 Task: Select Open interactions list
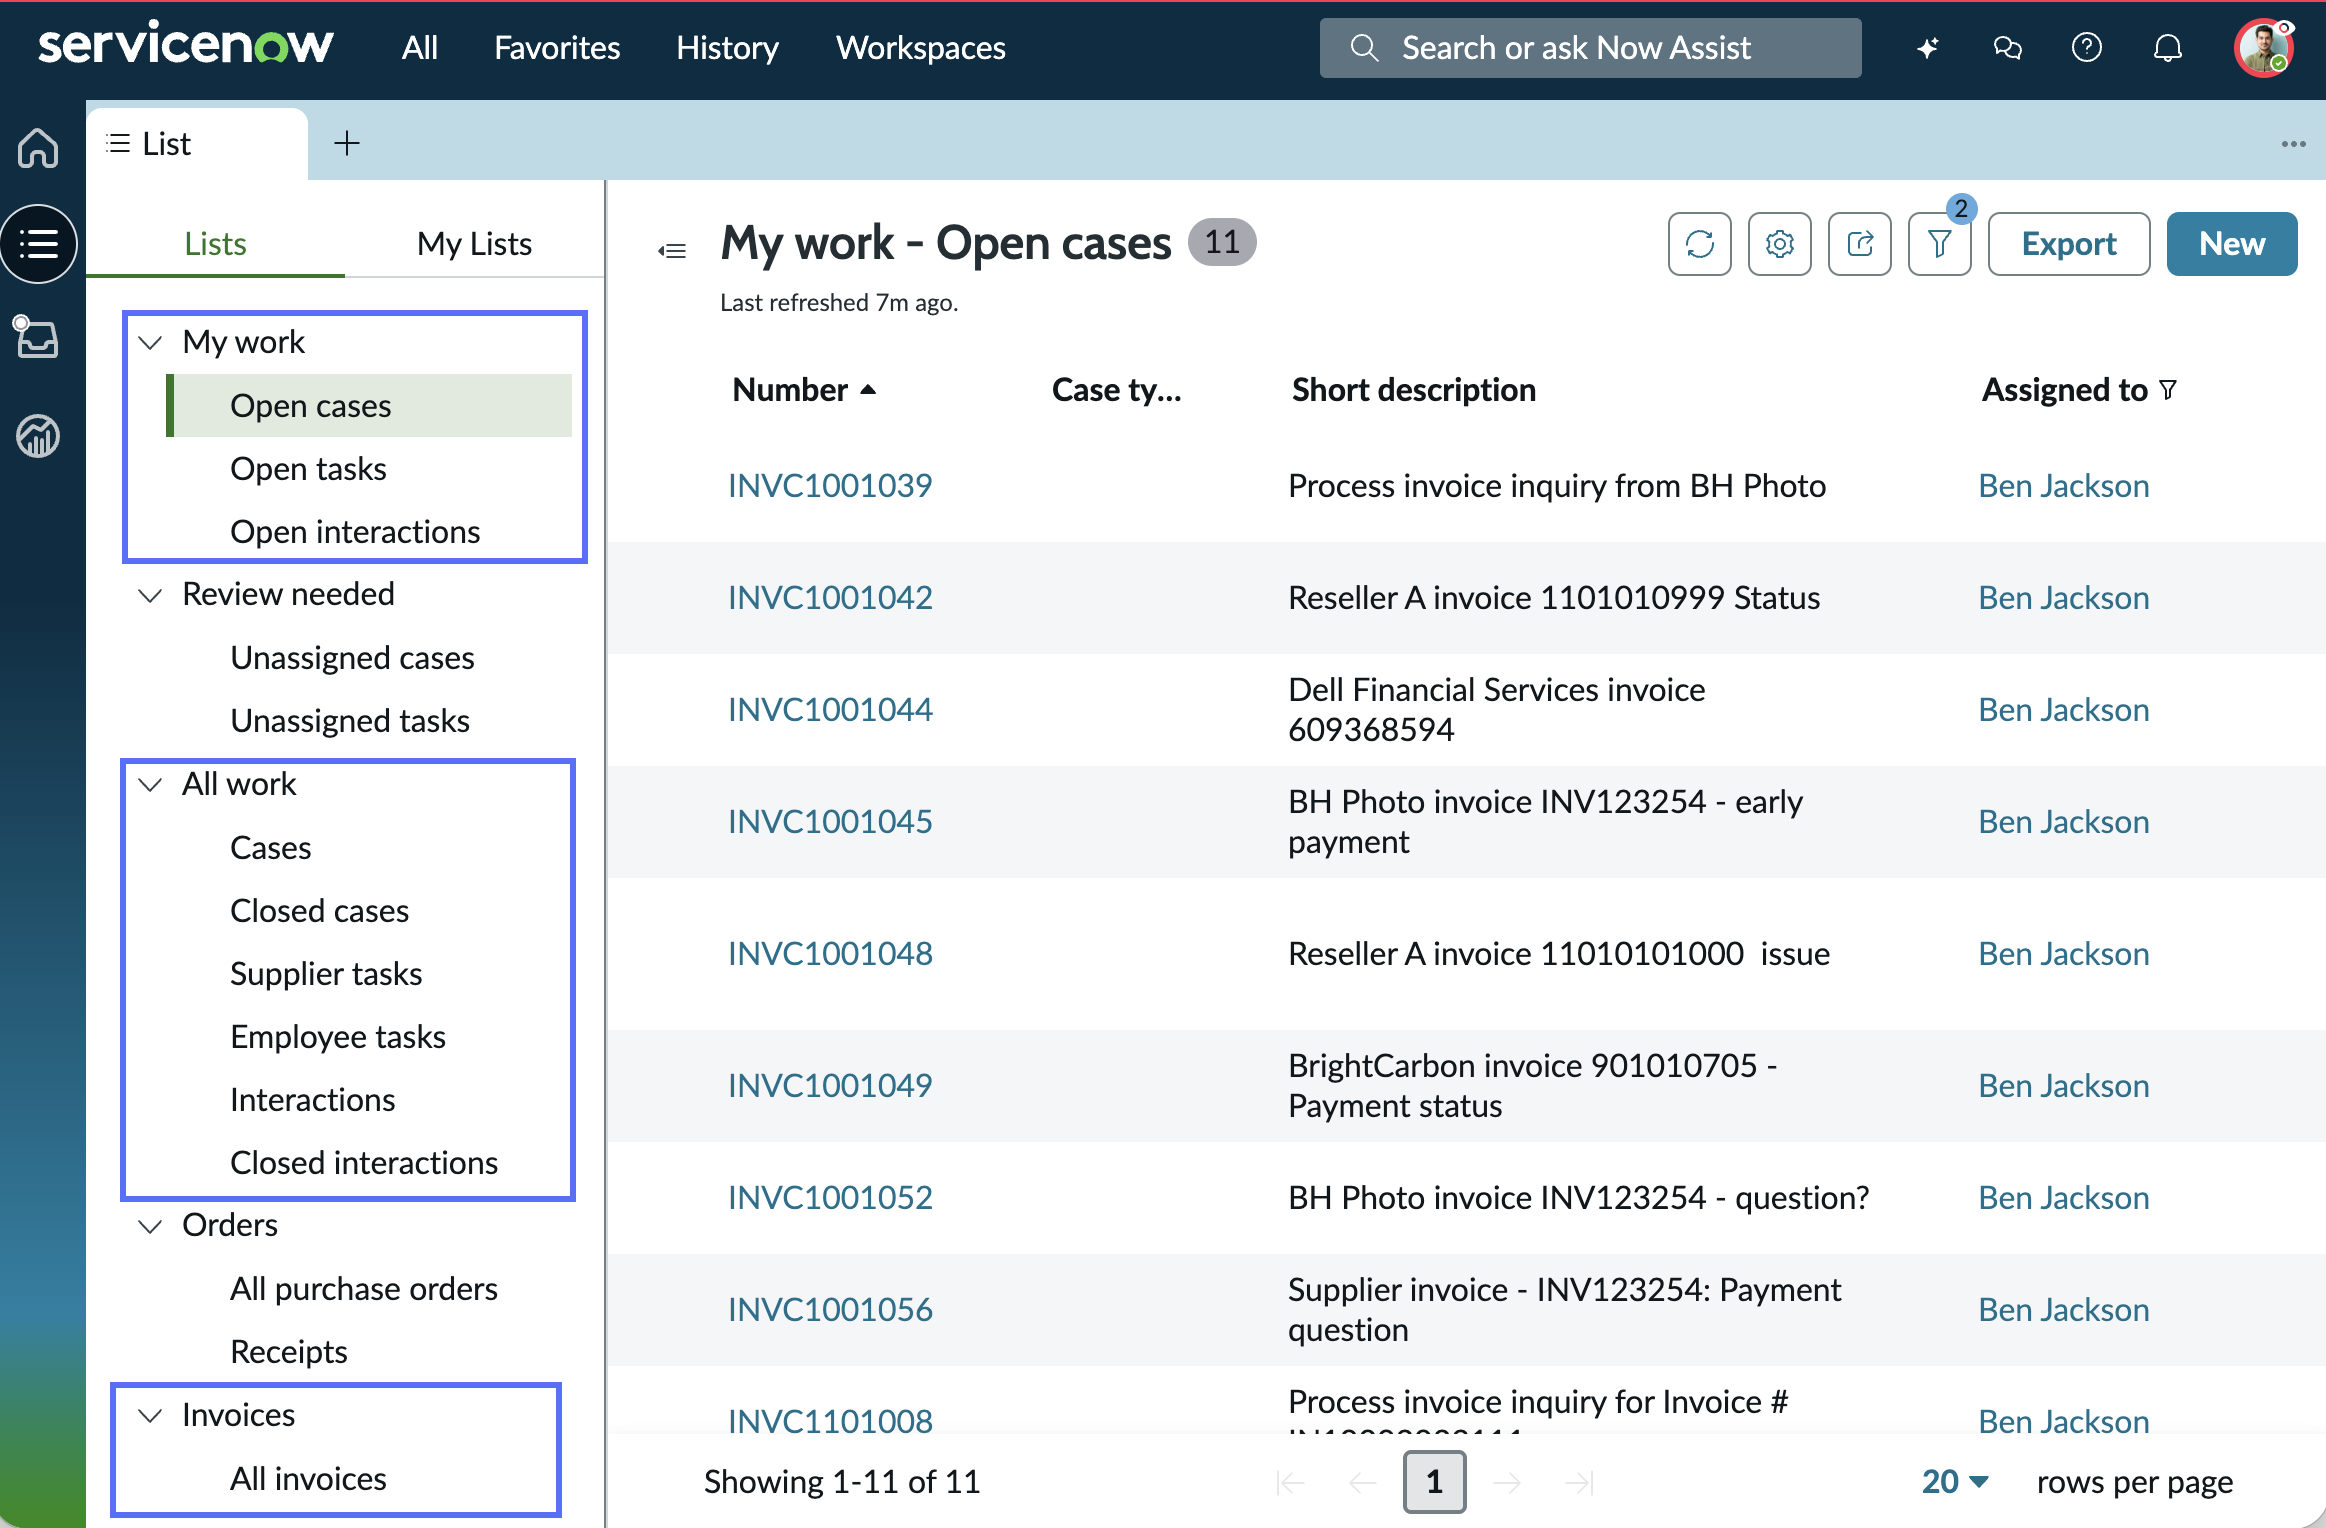point(355,532)
